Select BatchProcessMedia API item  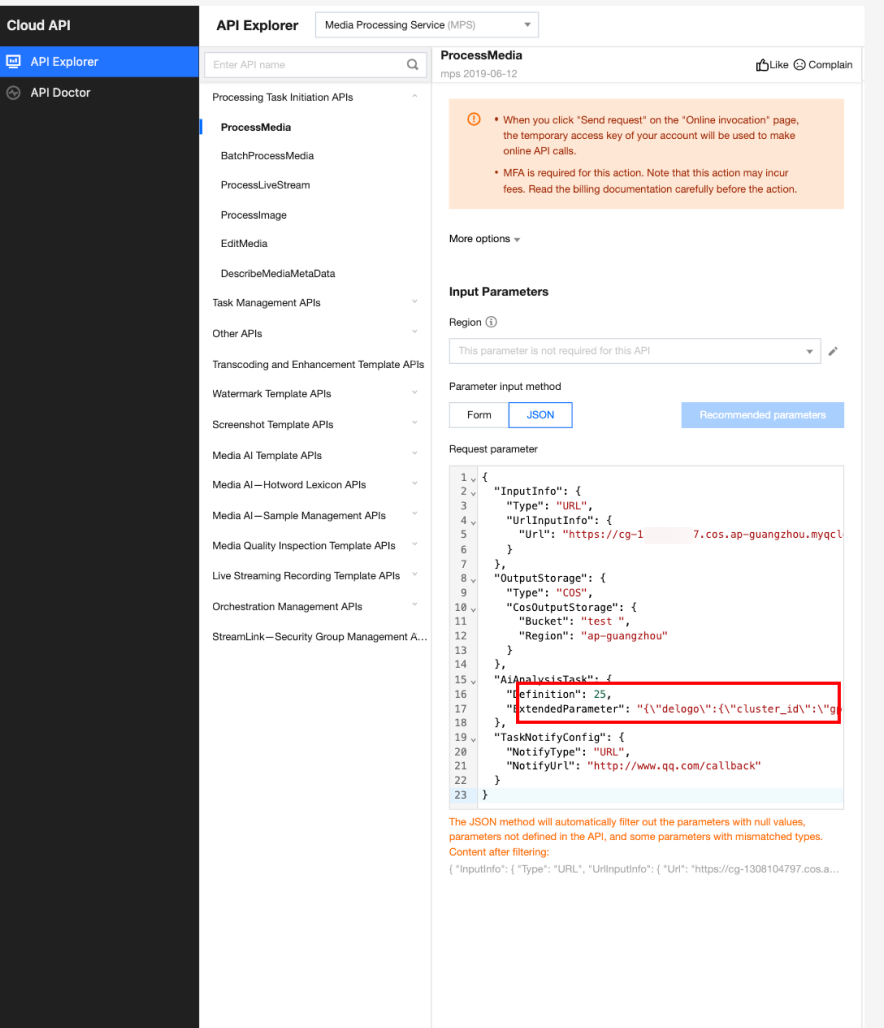pyautogui.click(x=267, y=155)
